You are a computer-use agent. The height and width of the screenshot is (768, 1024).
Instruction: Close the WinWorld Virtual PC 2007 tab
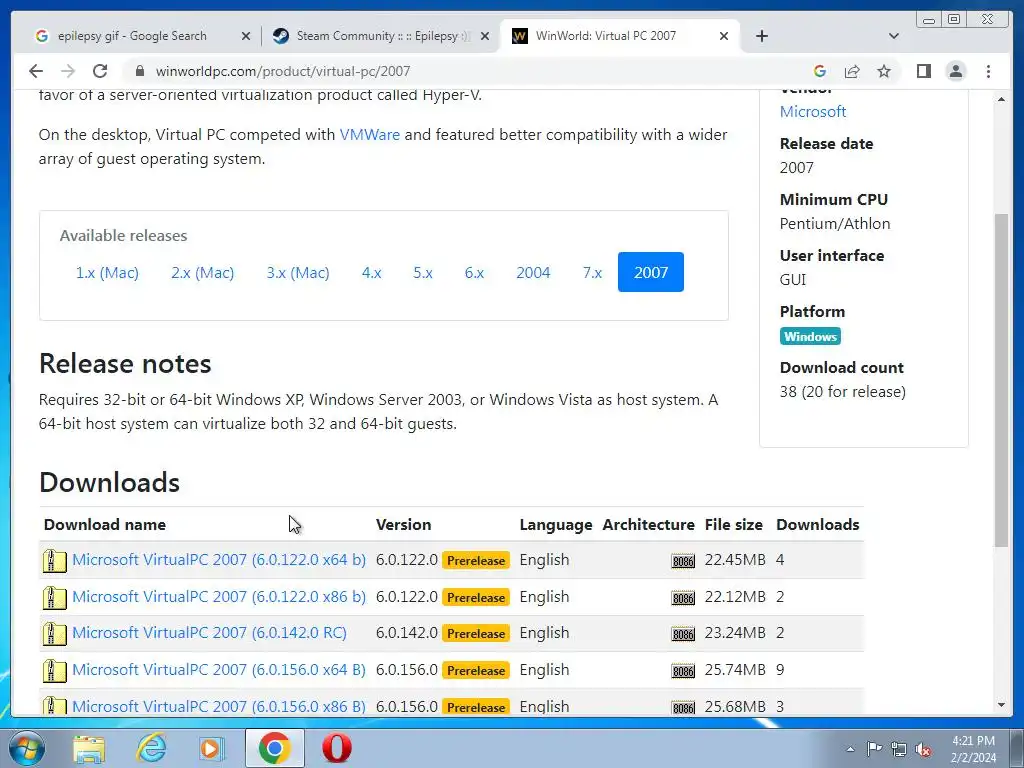pos(724,36)
